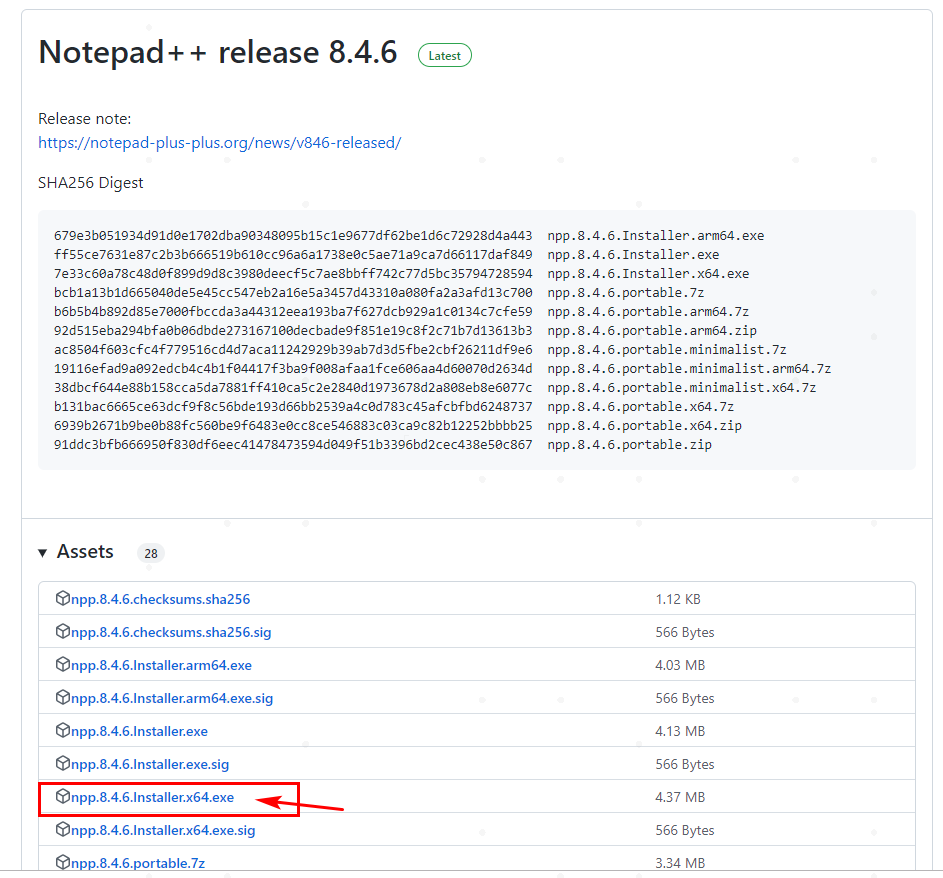
Task: Click the hash starting with 92d515eb
Action: coord(293,331)
